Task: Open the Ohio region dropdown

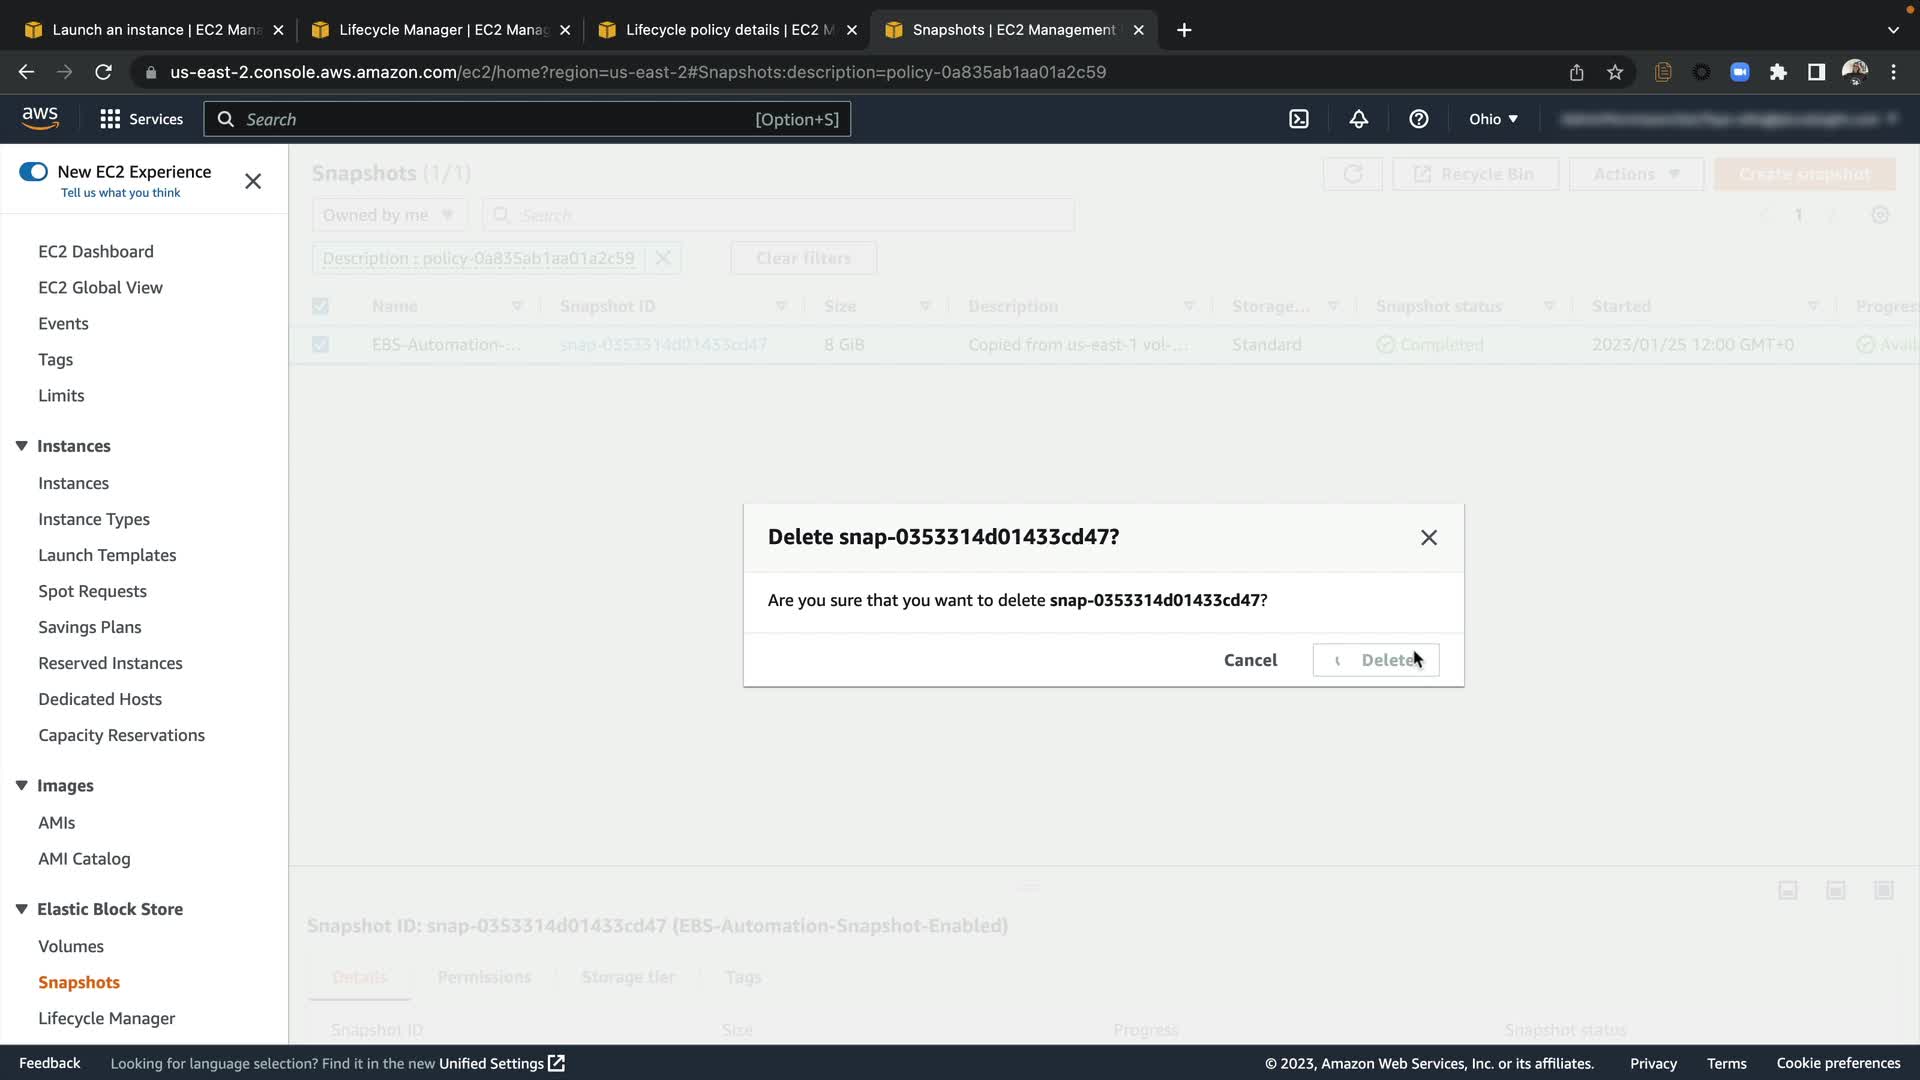Action: pyautogui.click(x=1493, y=119)
